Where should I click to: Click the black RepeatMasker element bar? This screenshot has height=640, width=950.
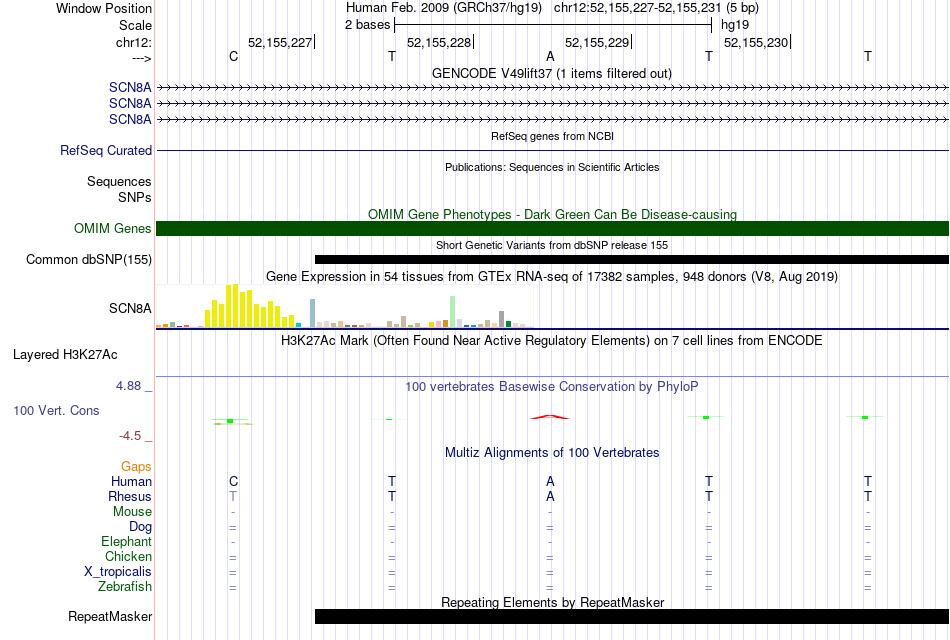632,616
